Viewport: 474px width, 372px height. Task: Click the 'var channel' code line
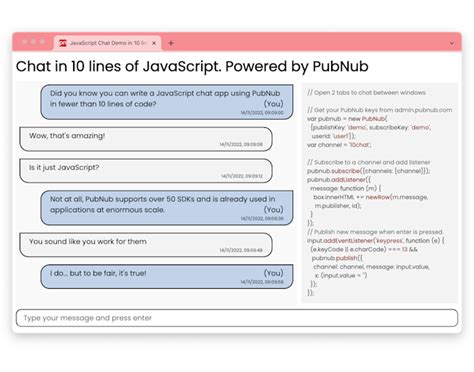339,145
